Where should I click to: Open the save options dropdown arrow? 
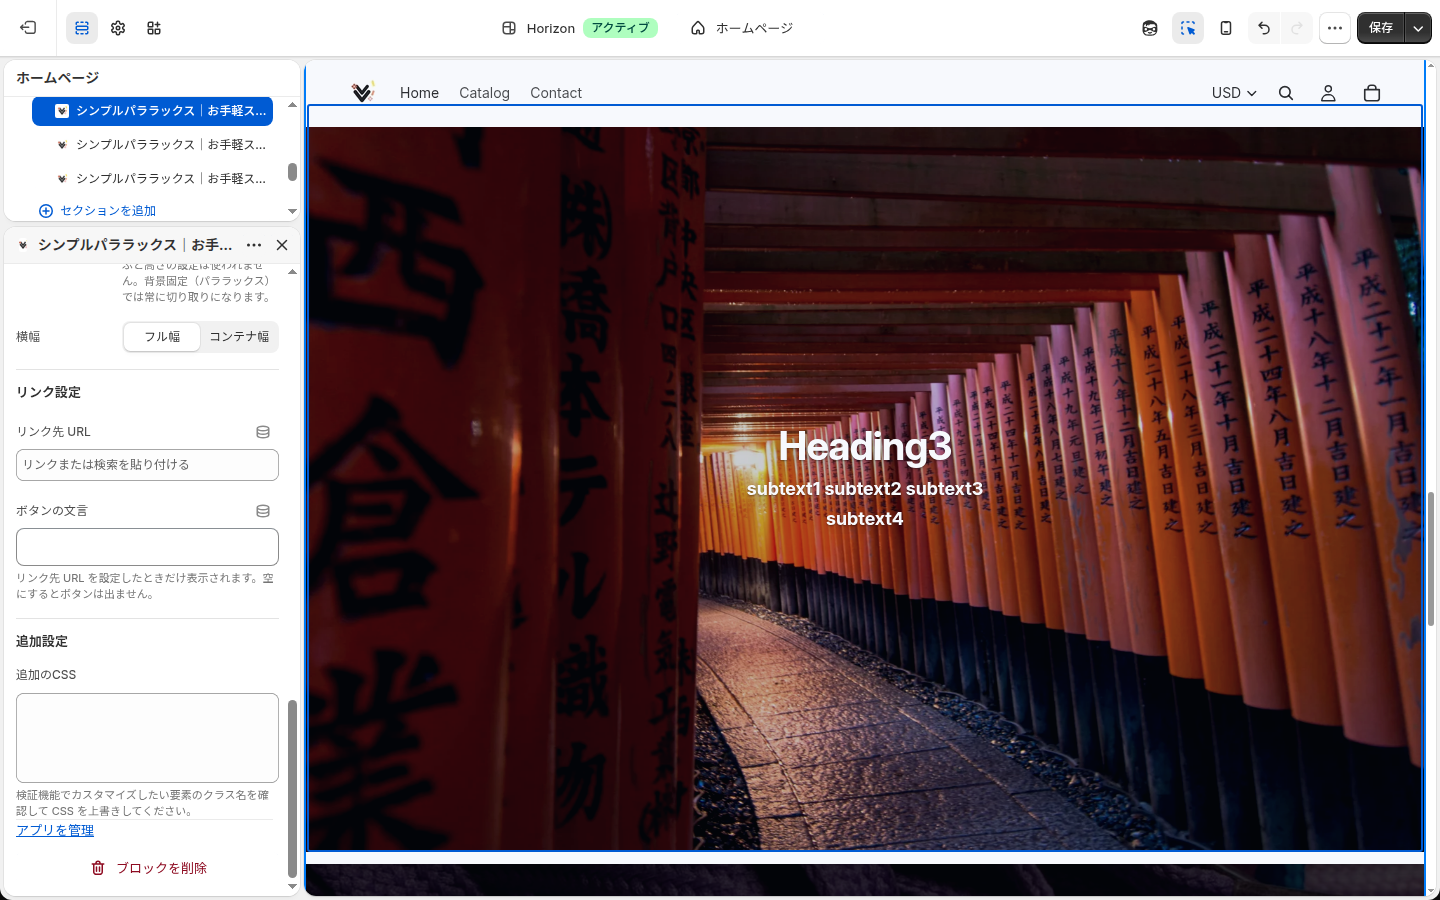1418,28
